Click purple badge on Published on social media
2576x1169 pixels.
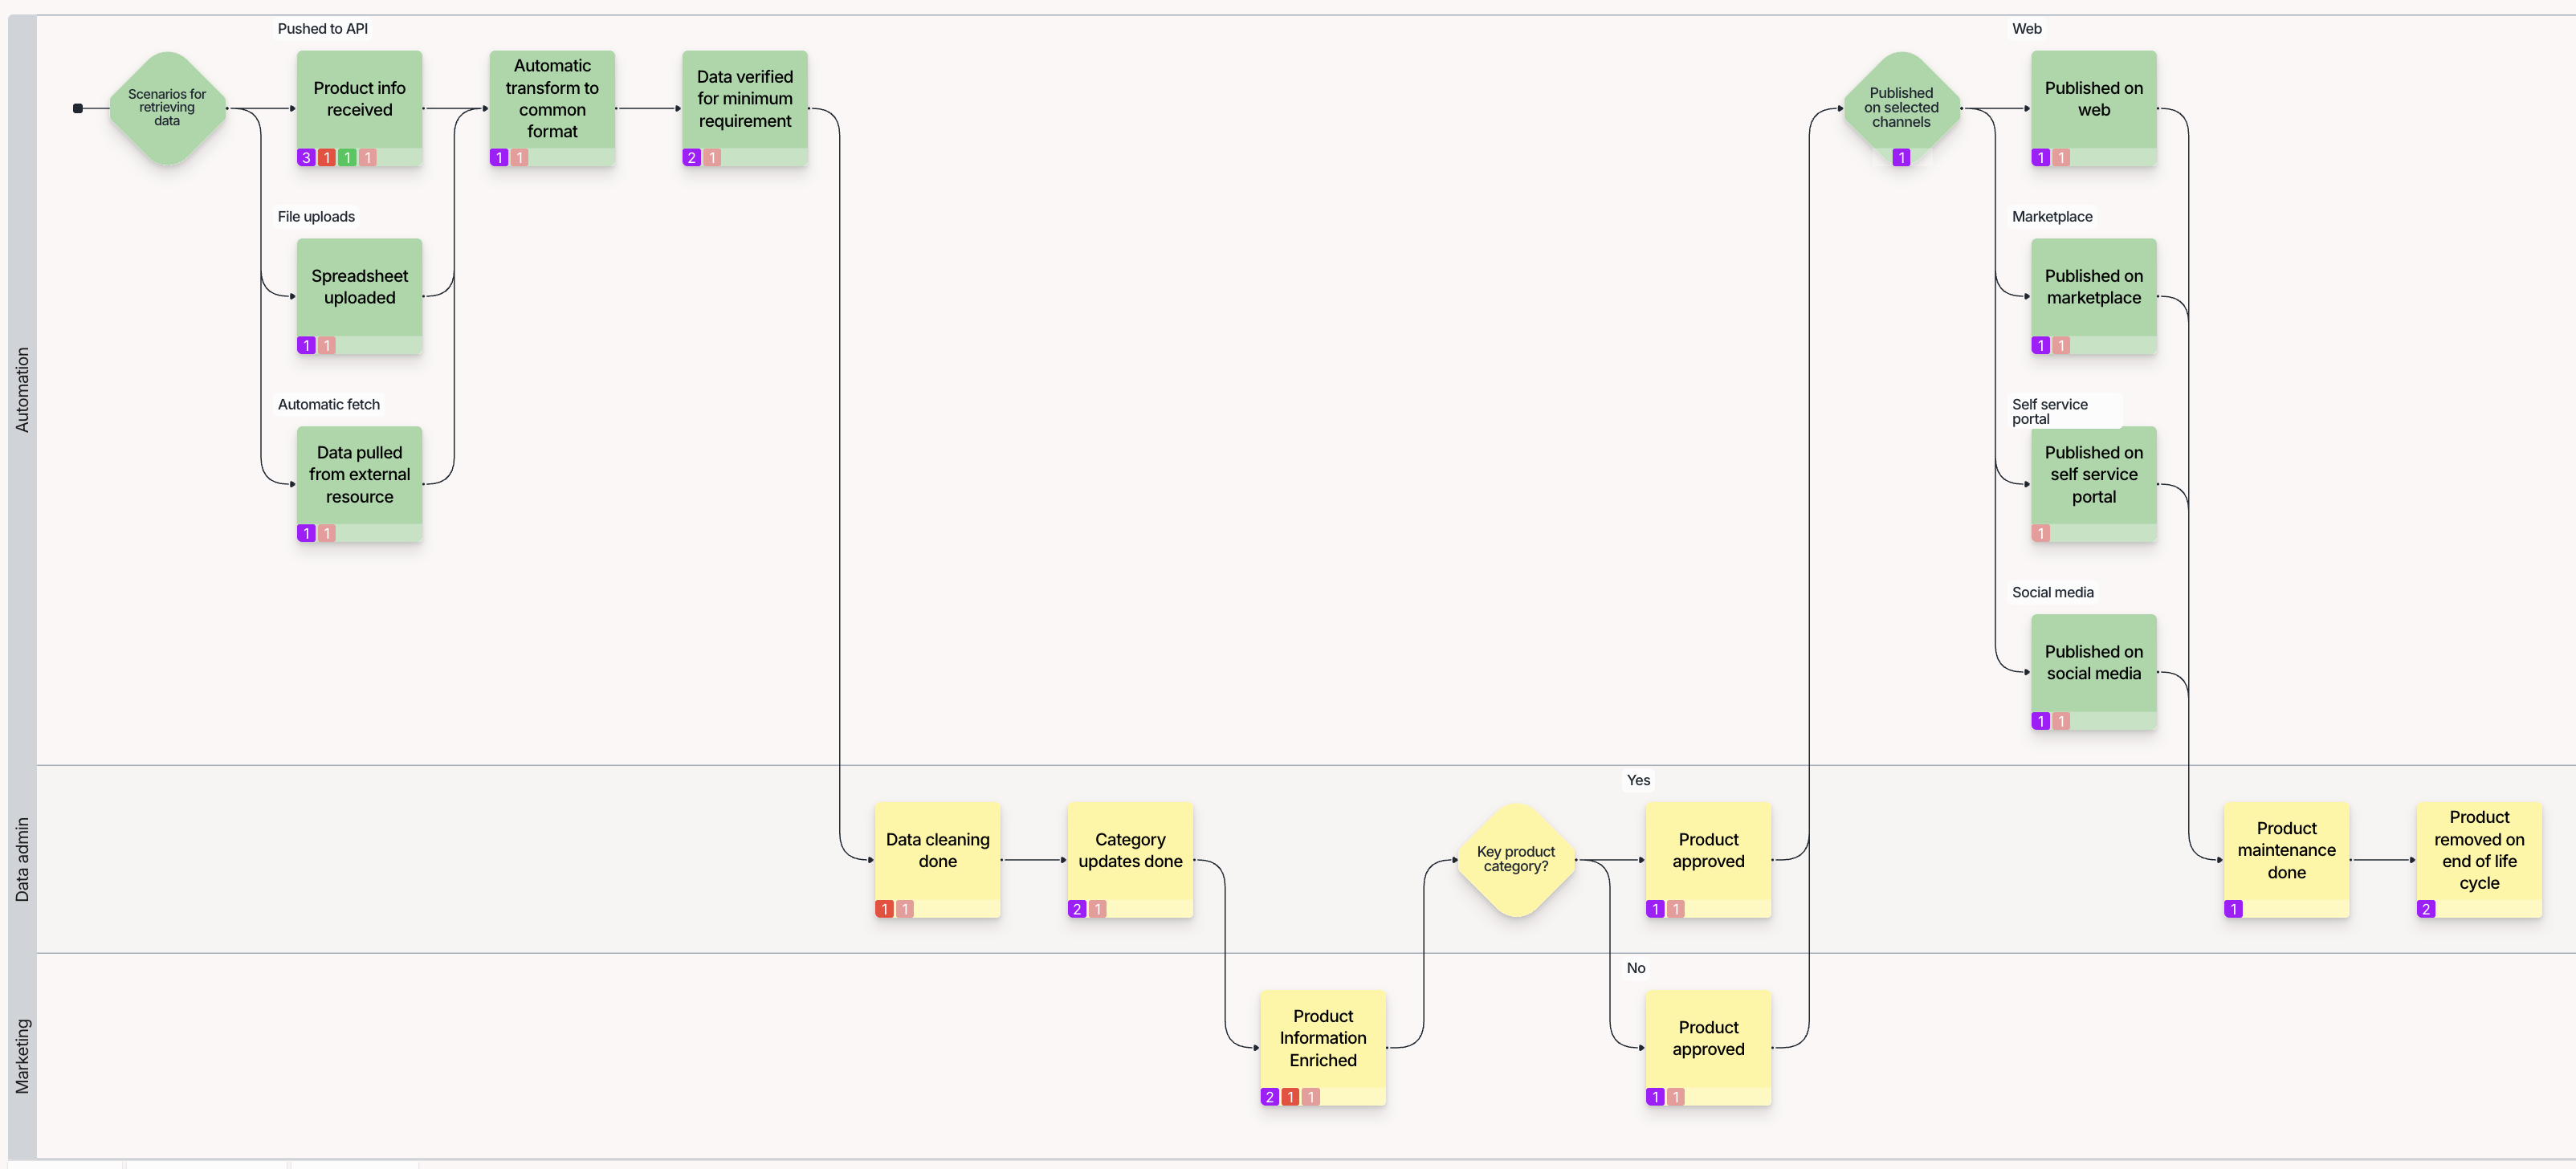(x=2041, y=721)
